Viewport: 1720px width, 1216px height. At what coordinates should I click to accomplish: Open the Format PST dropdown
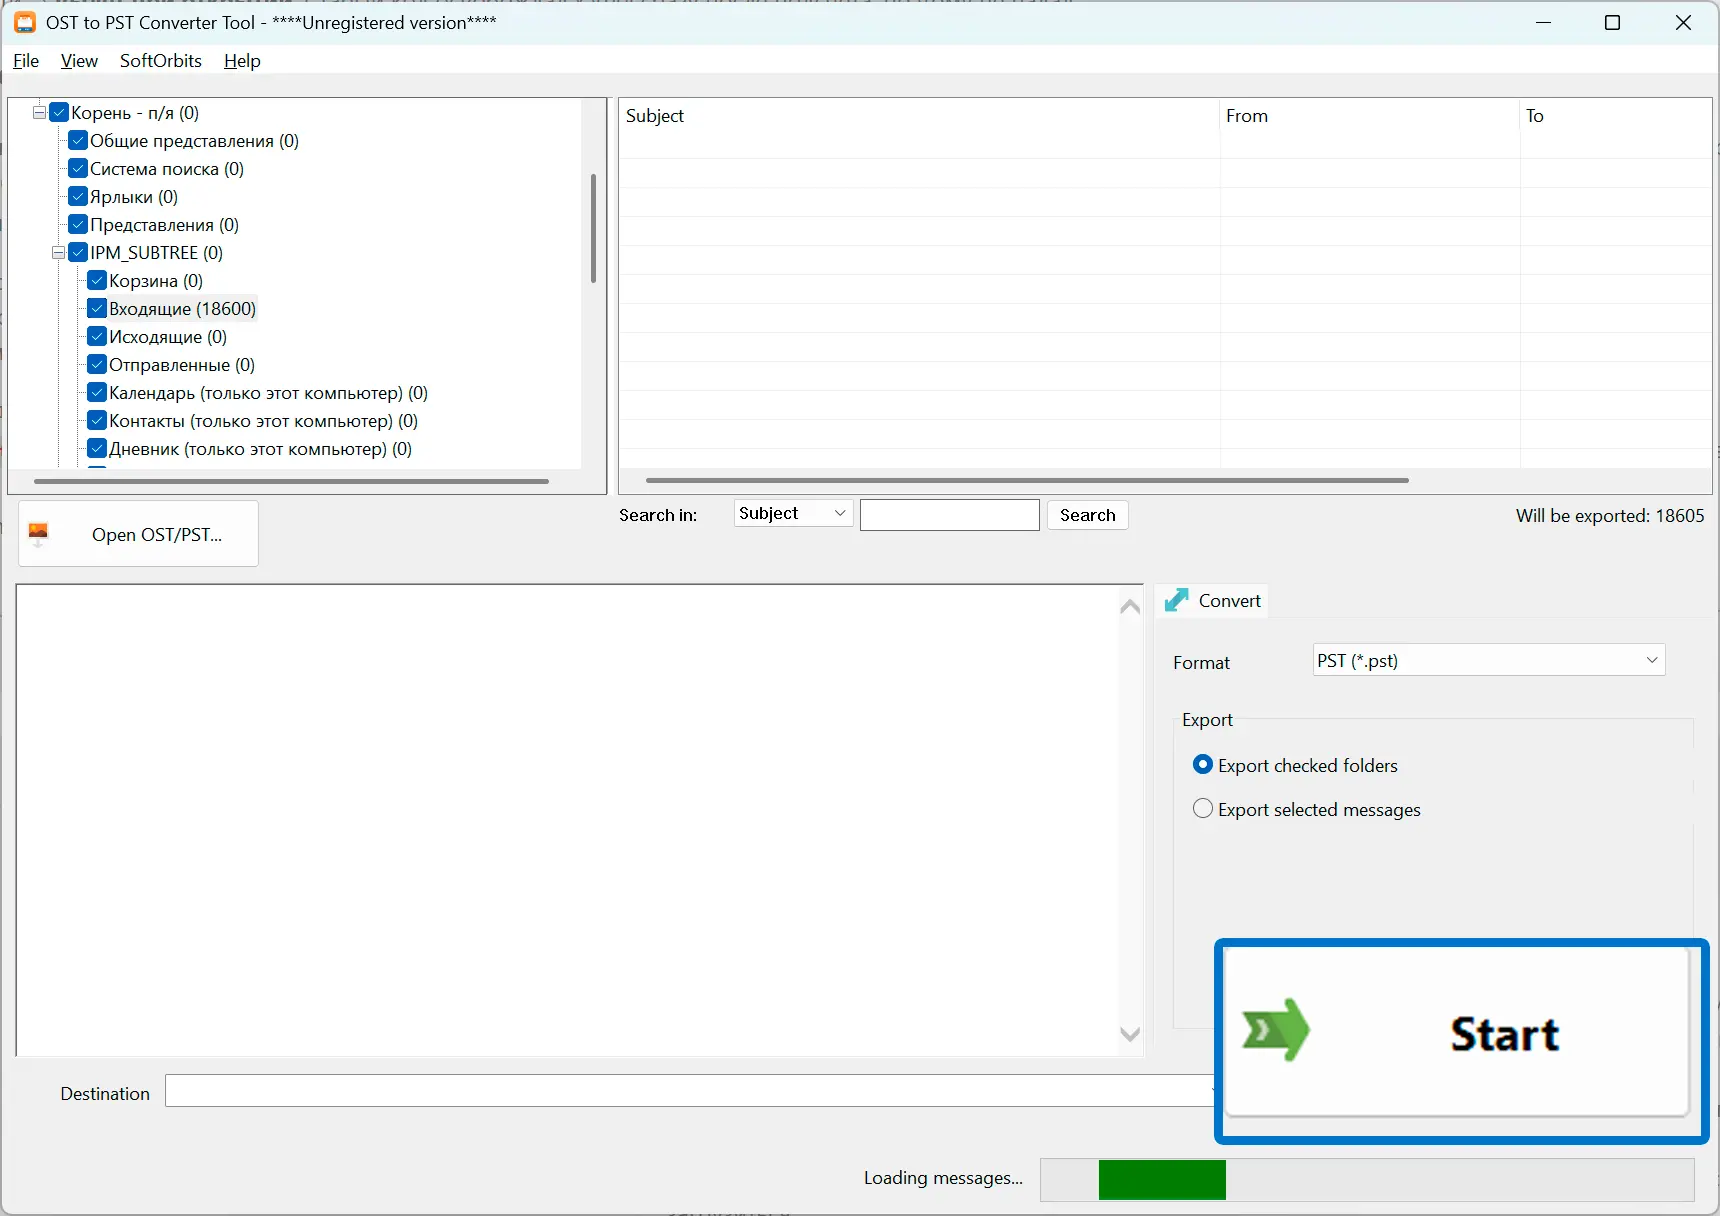click(x=1489, y=660)
